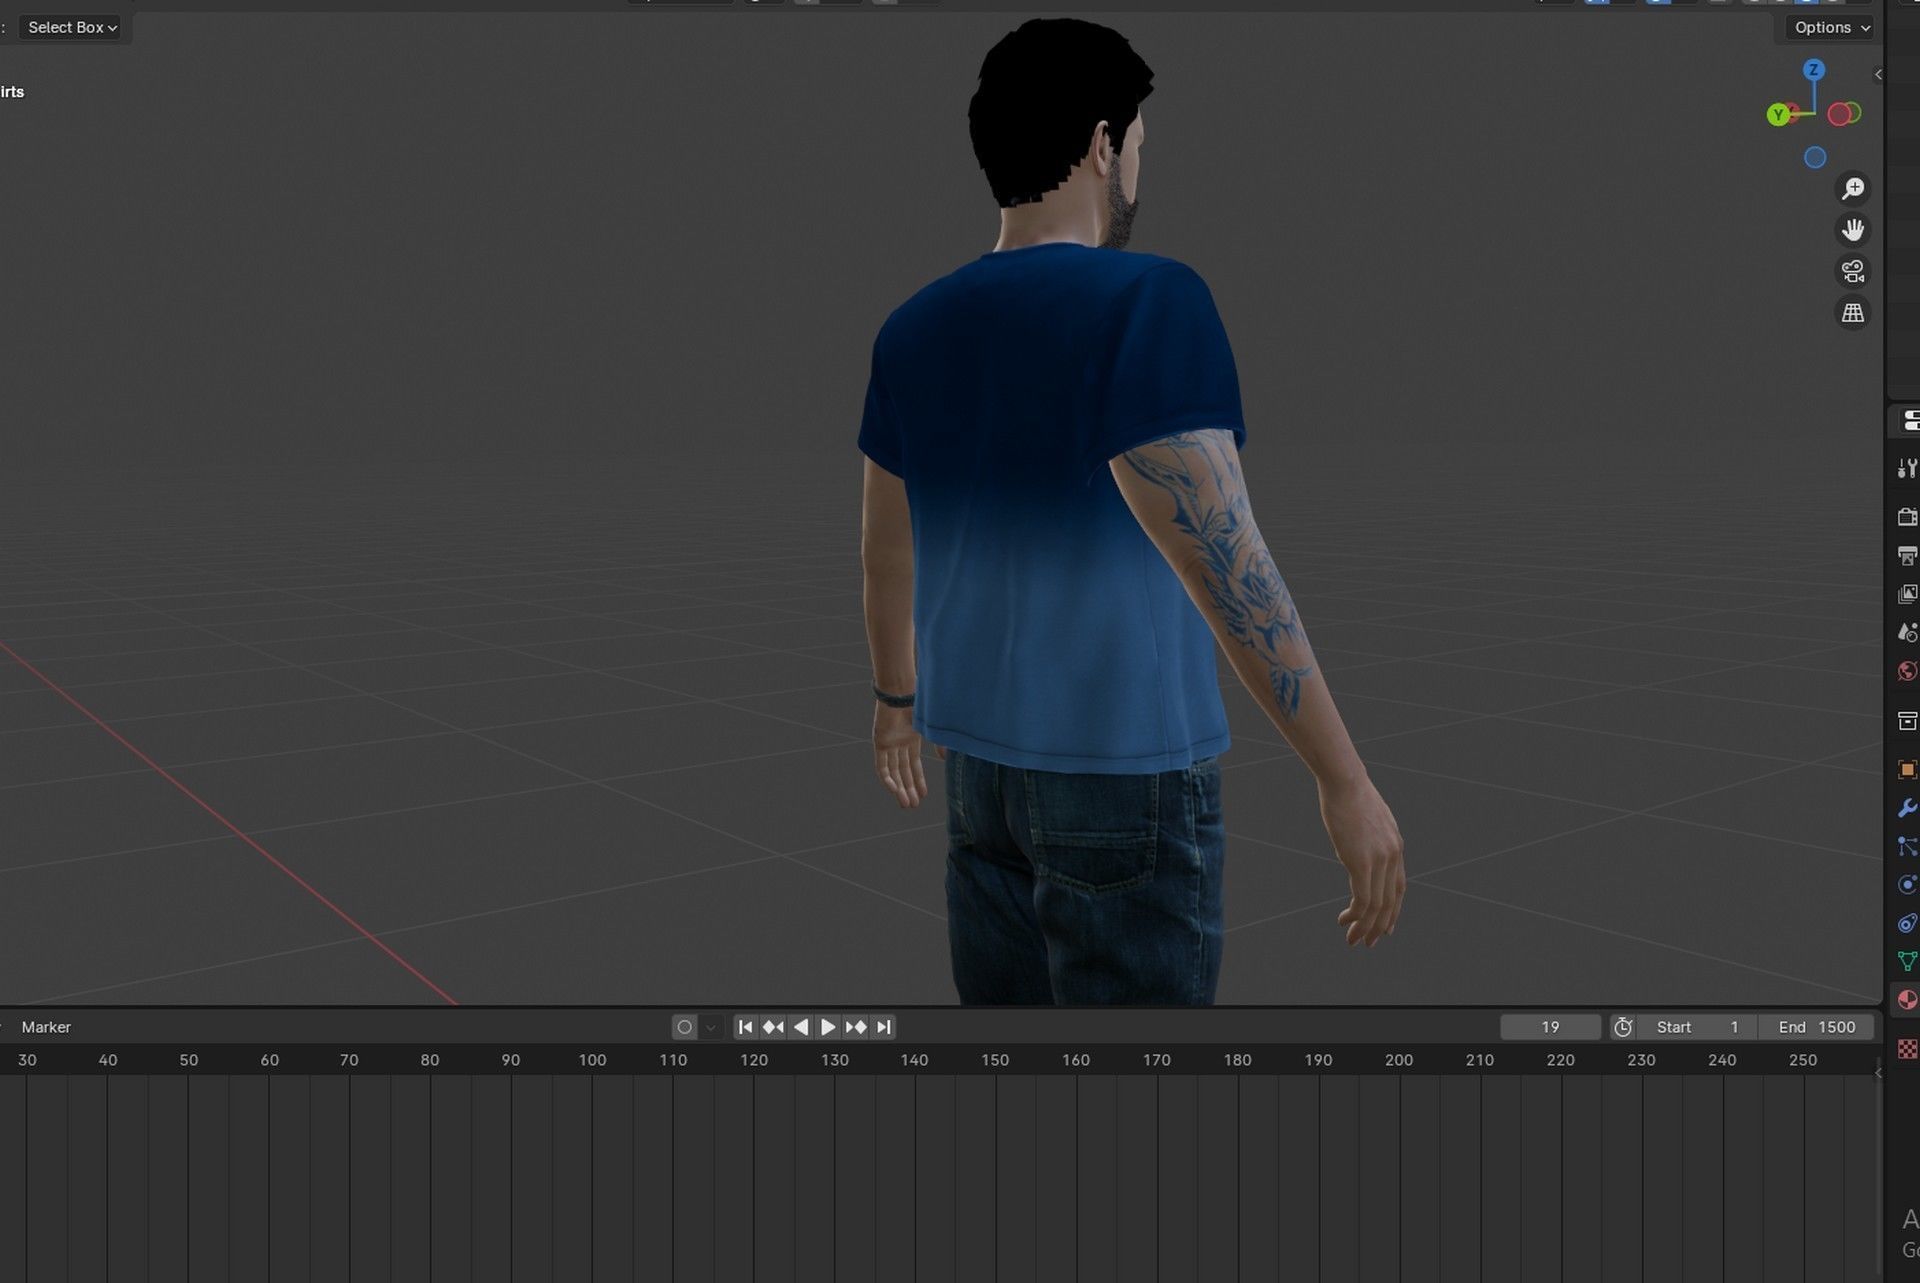Viewport: 1920px width, 1283px height.
Task: Open the Texture properties tab (checker icon)
Action: (1907, 1049)
